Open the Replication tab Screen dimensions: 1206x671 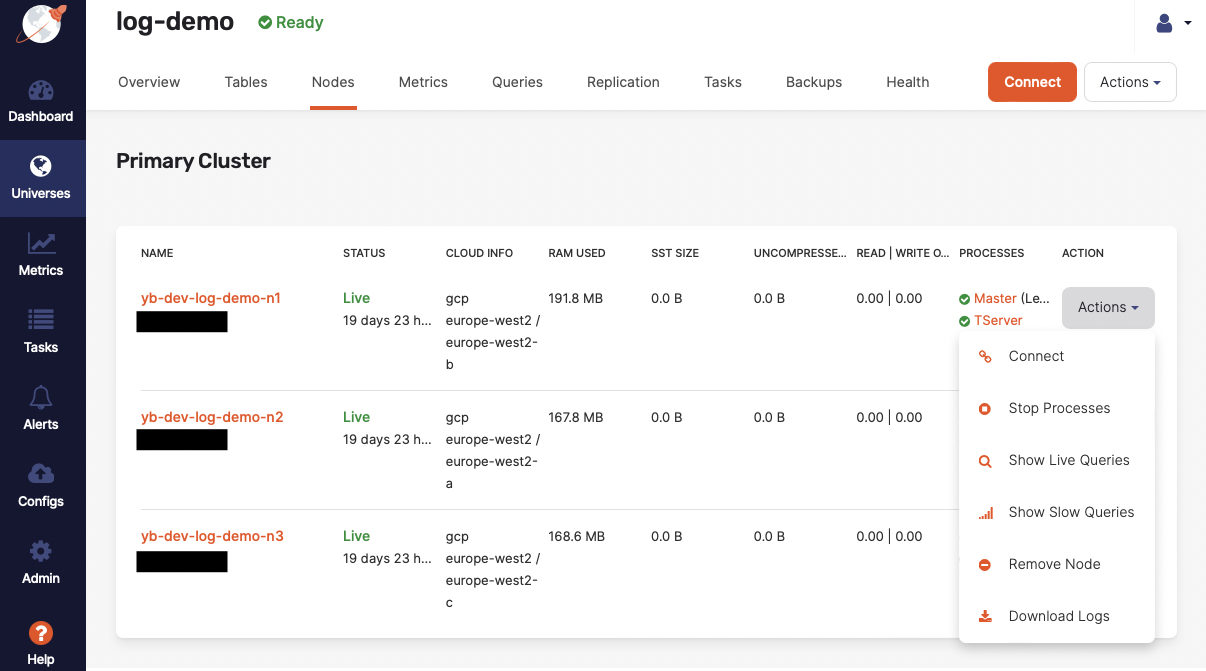click(623, 82)
